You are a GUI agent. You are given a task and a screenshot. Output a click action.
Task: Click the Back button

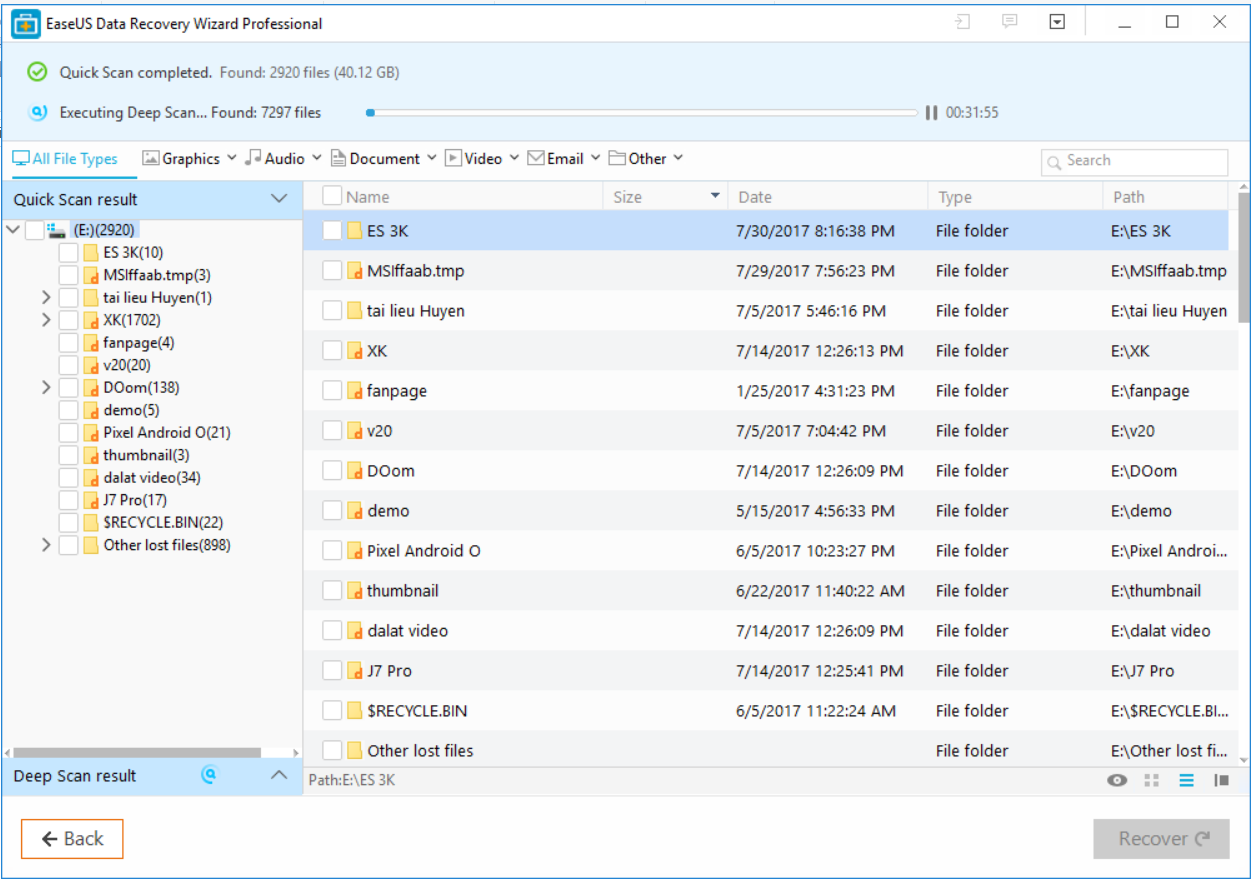[72, 839]
